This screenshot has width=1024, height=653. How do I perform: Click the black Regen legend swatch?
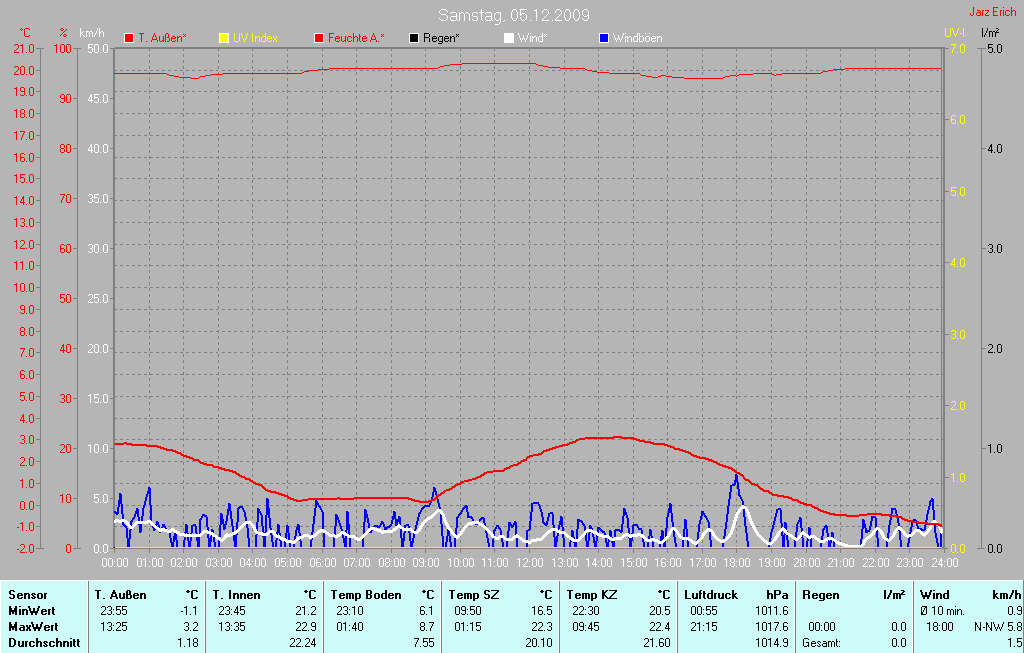pyautogui.click(x=414, y=38)
